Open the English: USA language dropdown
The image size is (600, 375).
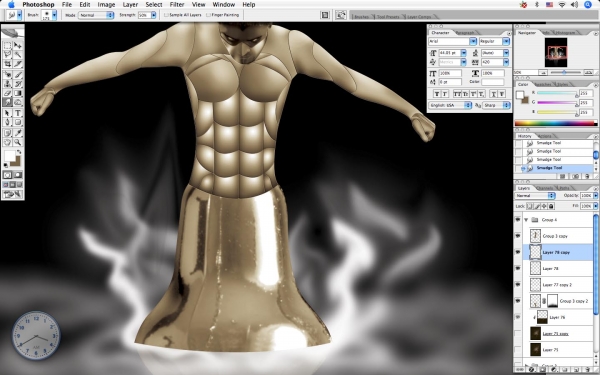click(450, 105)
